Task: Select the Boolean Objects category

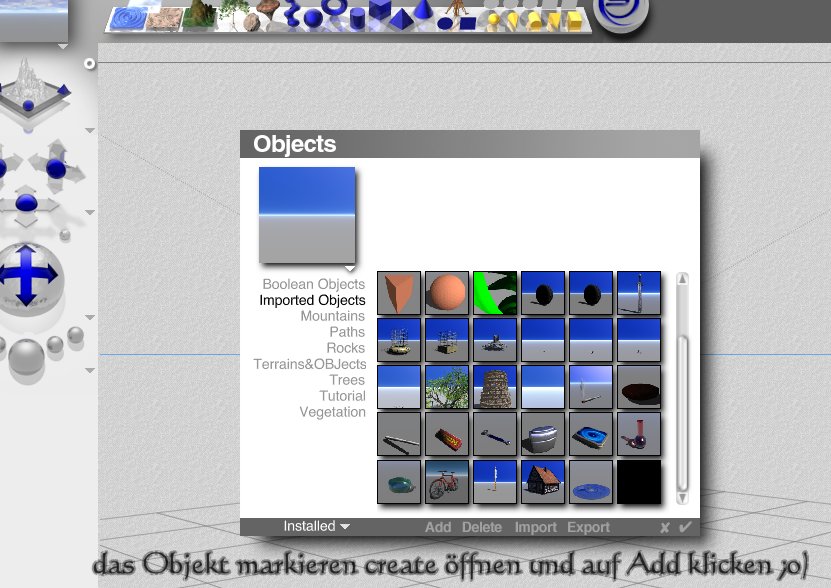Action: click(314, 284)
